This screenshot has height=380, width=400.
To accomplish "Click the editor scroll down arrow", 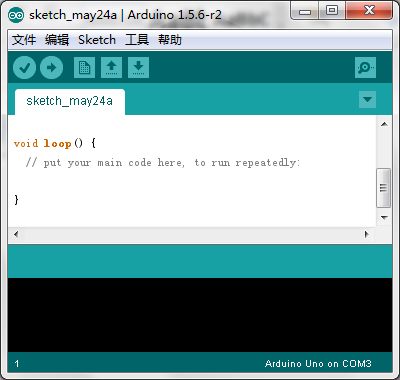I will point(384,218).
